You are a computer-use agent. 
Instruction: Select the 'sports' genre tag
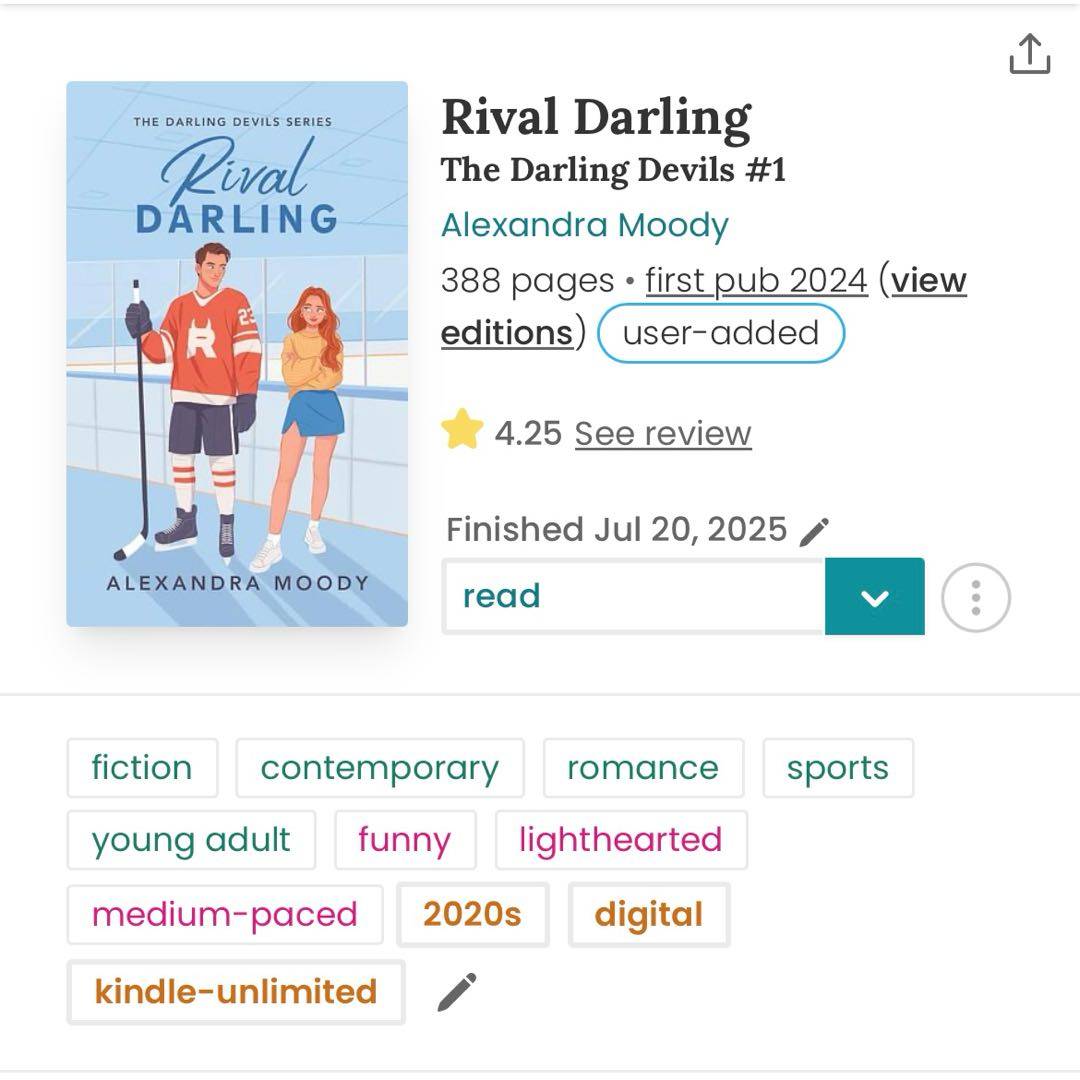(x=837, y=768)
